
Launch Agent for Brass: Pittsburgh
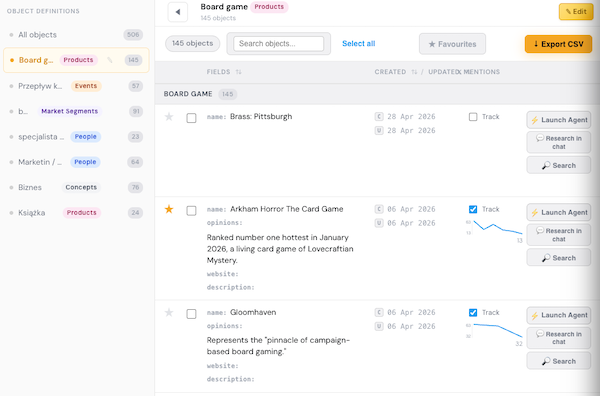[559, 120]
